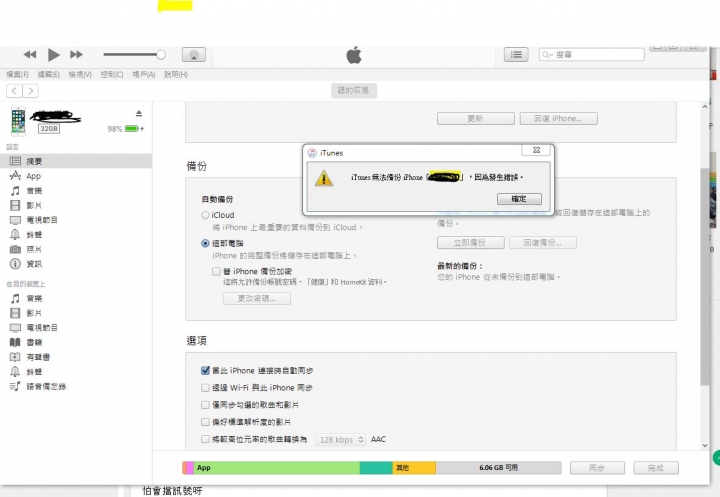Open the 帳戶(A) menu

(144, 74)
